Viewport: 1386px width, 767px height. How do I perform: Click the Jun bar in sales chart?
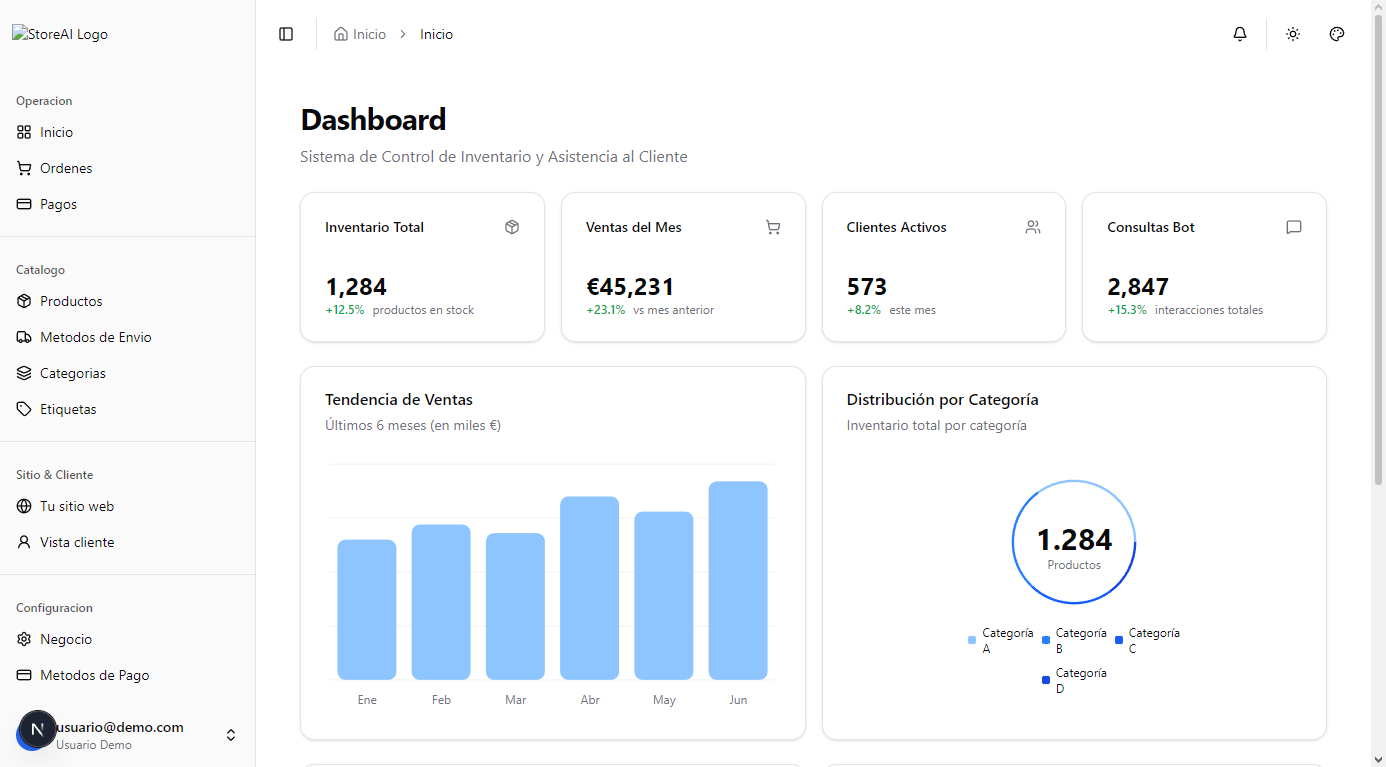coord(738,580)
